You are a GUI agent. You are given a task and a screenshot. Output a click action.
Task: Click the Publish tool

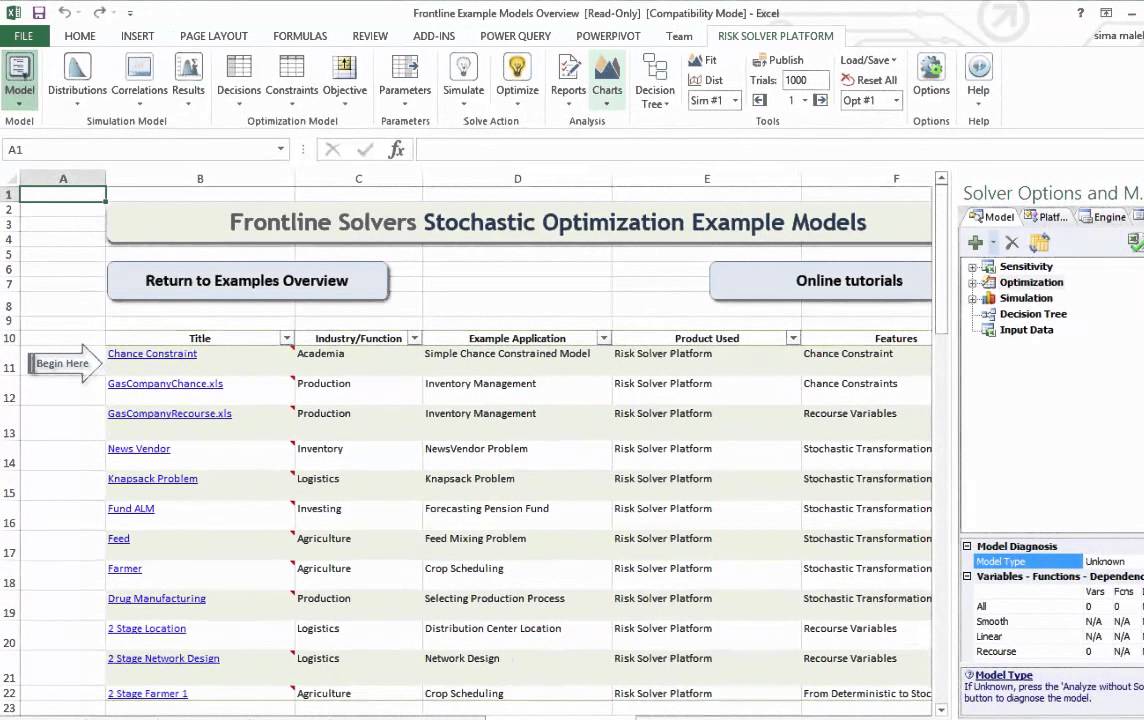[778, 60]
